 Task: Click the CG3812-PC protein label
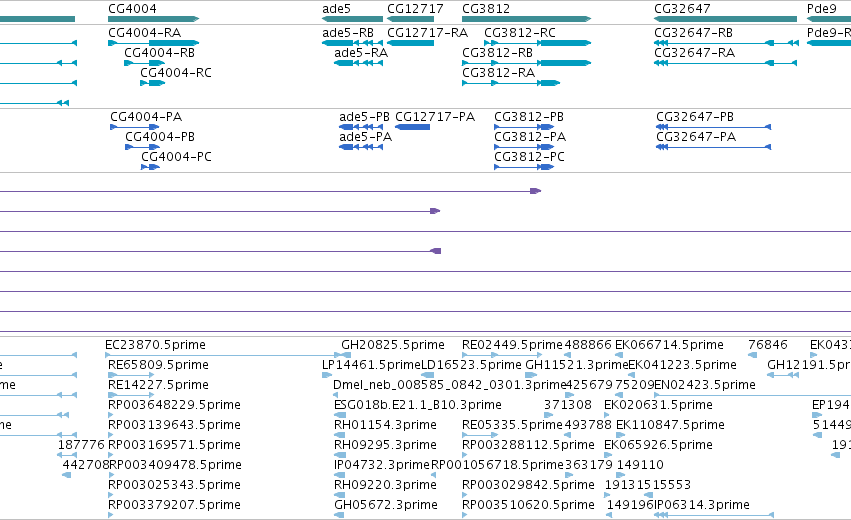click(x=529, y=157)
